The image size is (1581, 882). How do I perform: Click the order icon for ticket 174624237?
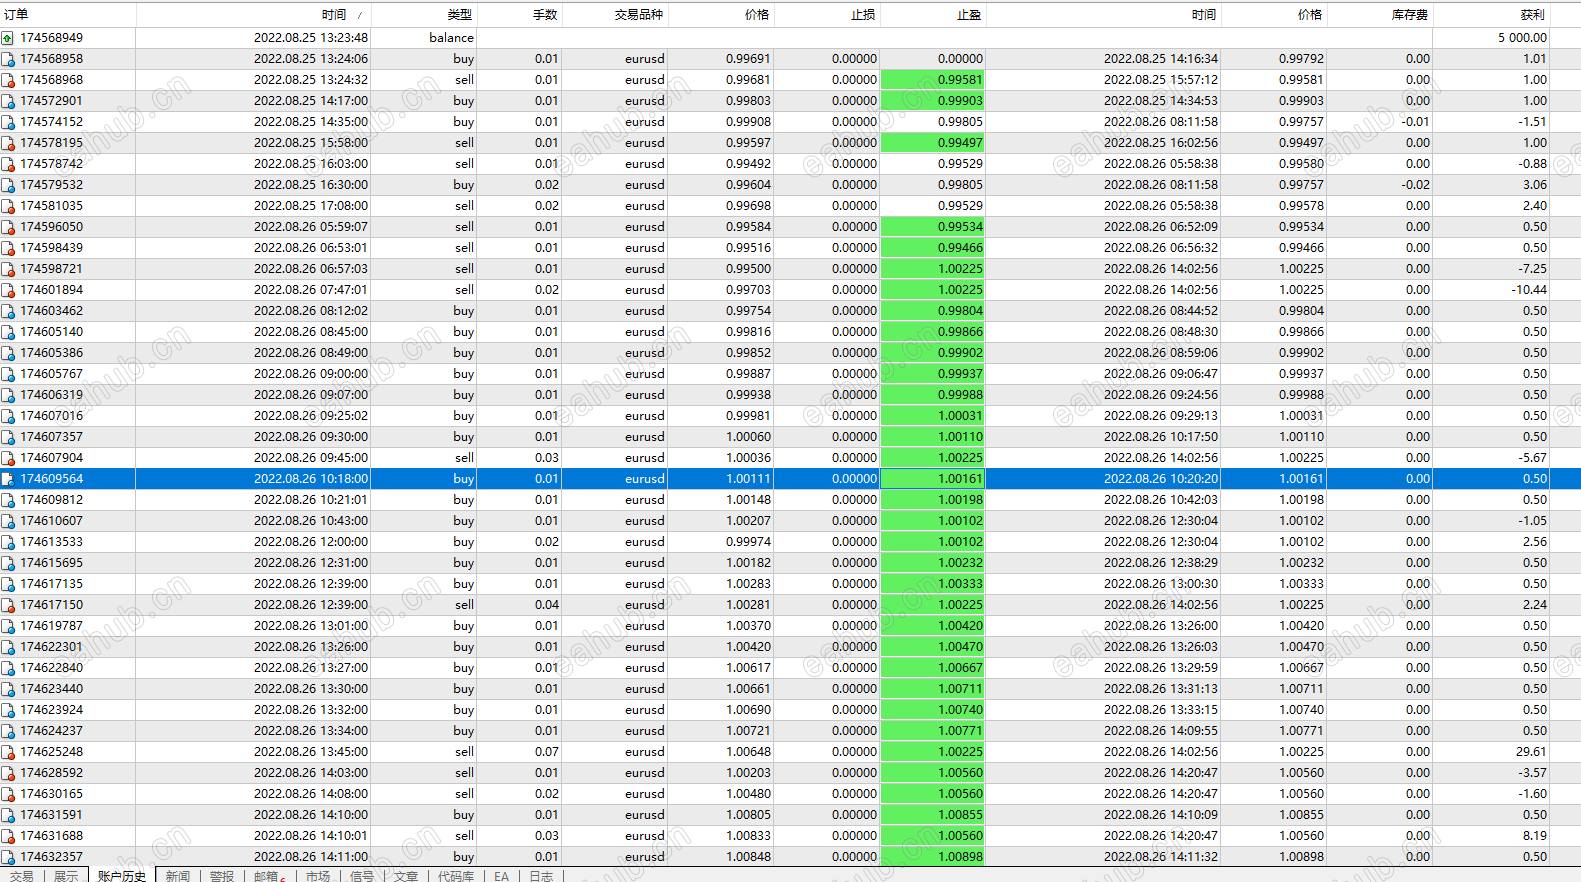[x=7, y=731]
